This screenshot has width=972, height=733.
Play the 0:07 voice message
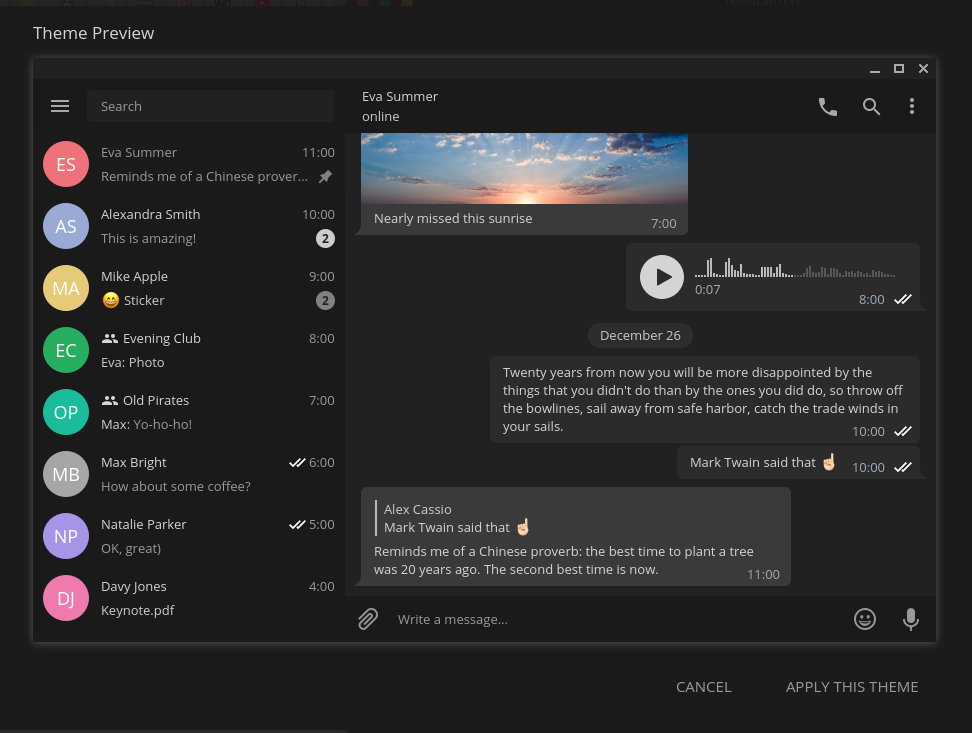point(661,277)
